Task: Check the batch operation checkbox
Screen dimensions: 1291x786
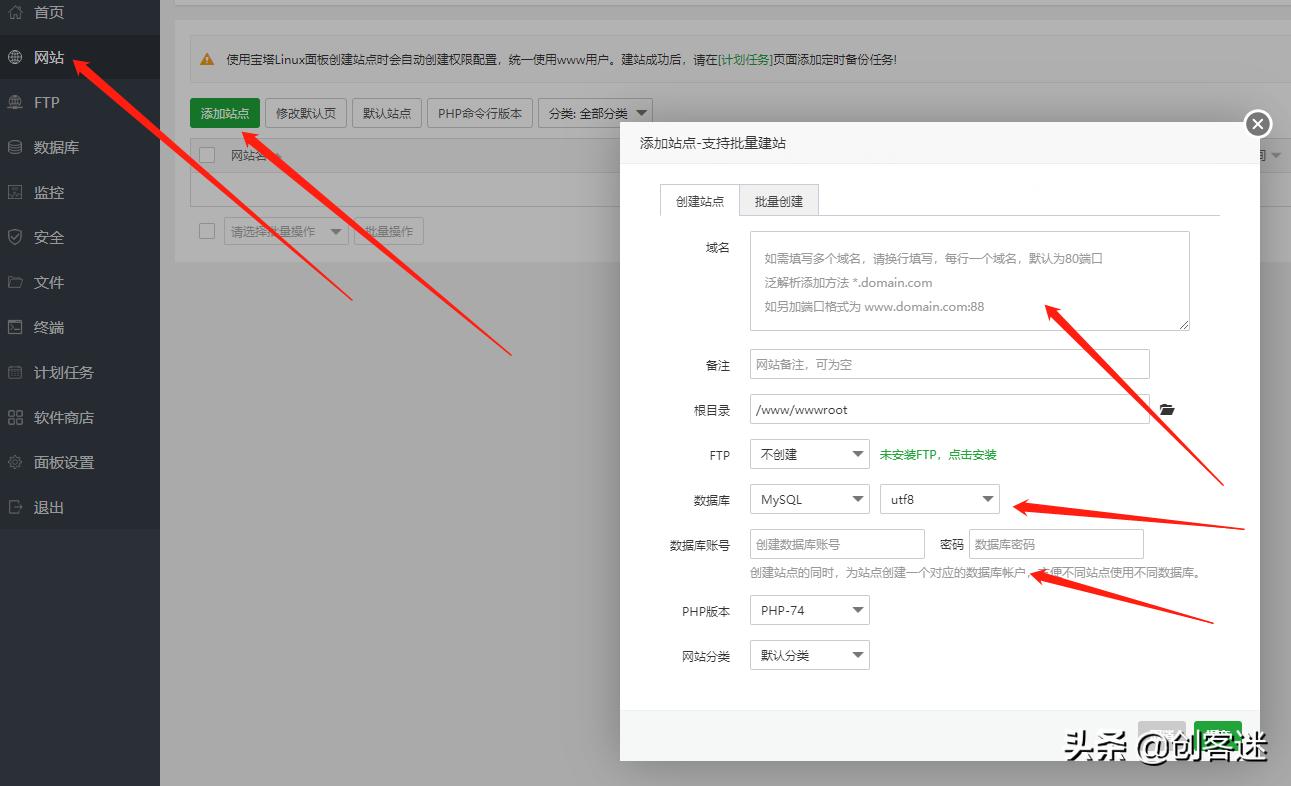Action: 207,230
